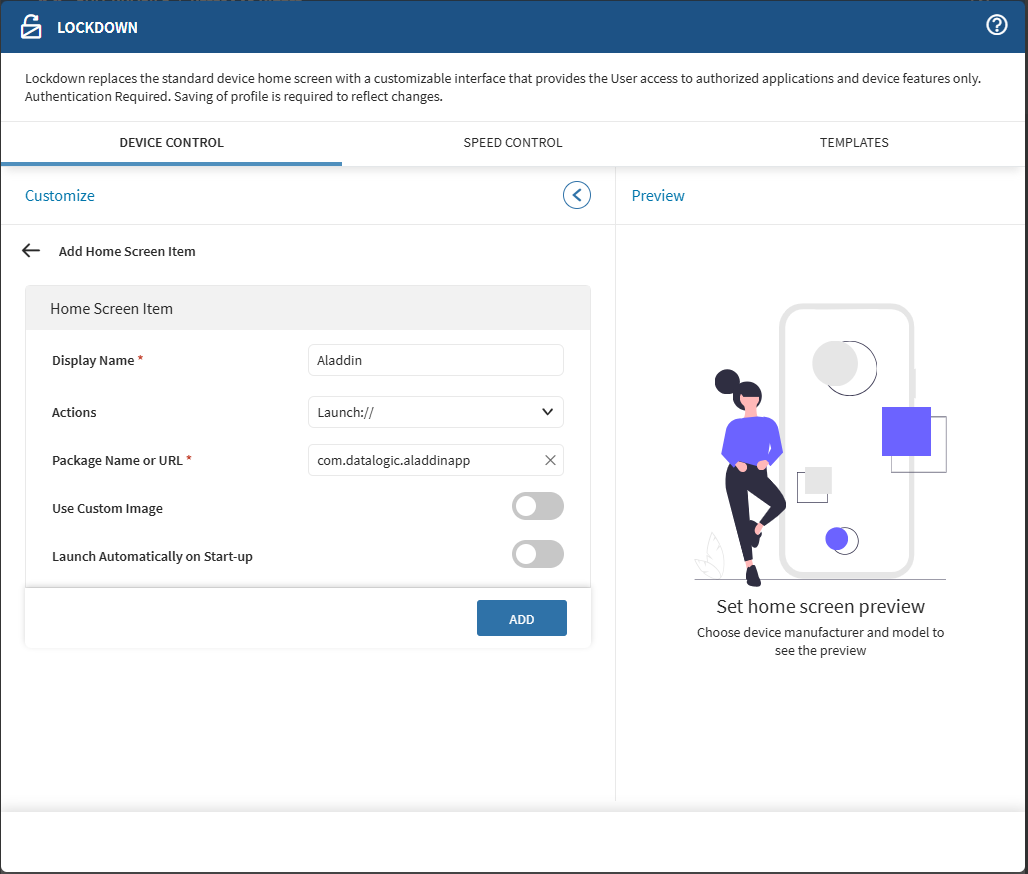Open the Templates tab
Image resolution: width=1028 pixels, height=874 pixels.
click(854, 143)
